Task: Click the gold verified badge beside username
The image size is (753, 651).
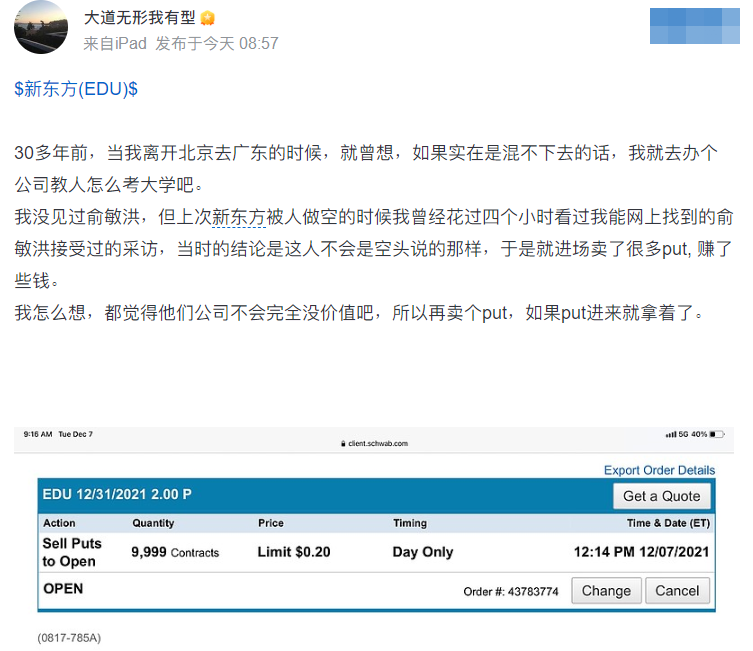Action: (207, 18)
